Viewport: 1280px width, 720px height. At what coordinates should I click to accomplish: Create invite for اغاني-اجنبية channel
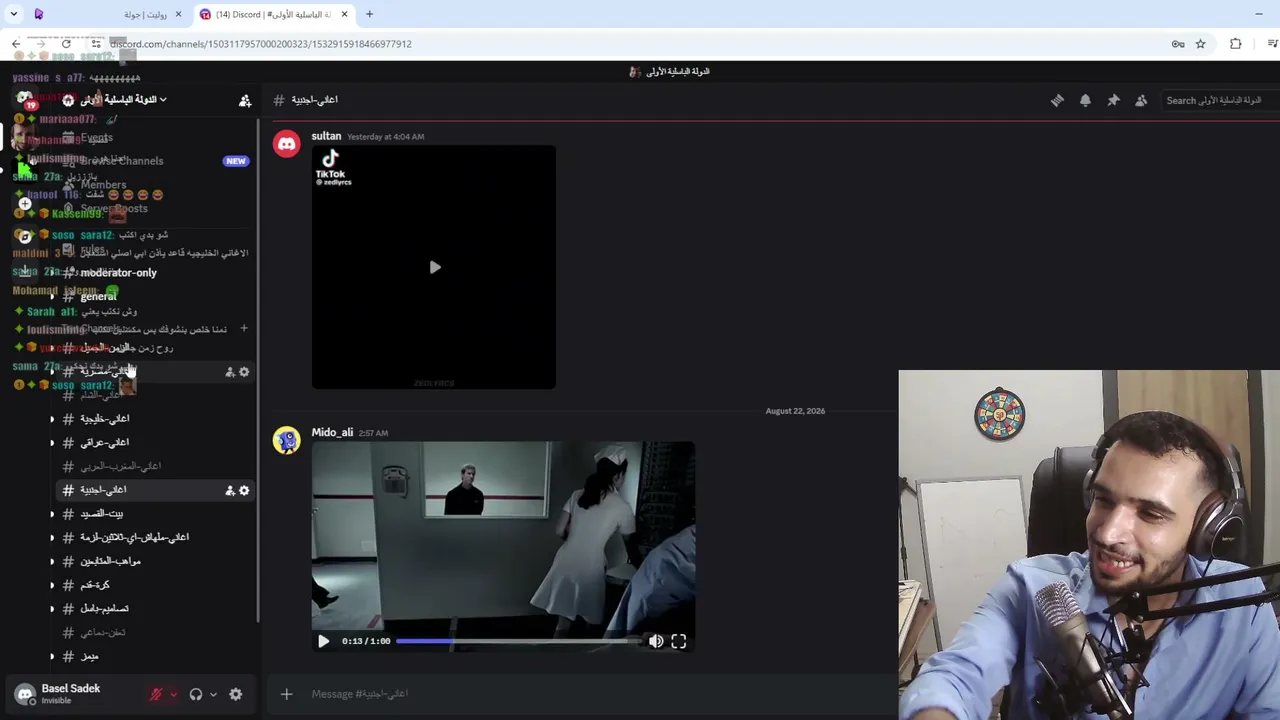[x=230, y=490]
